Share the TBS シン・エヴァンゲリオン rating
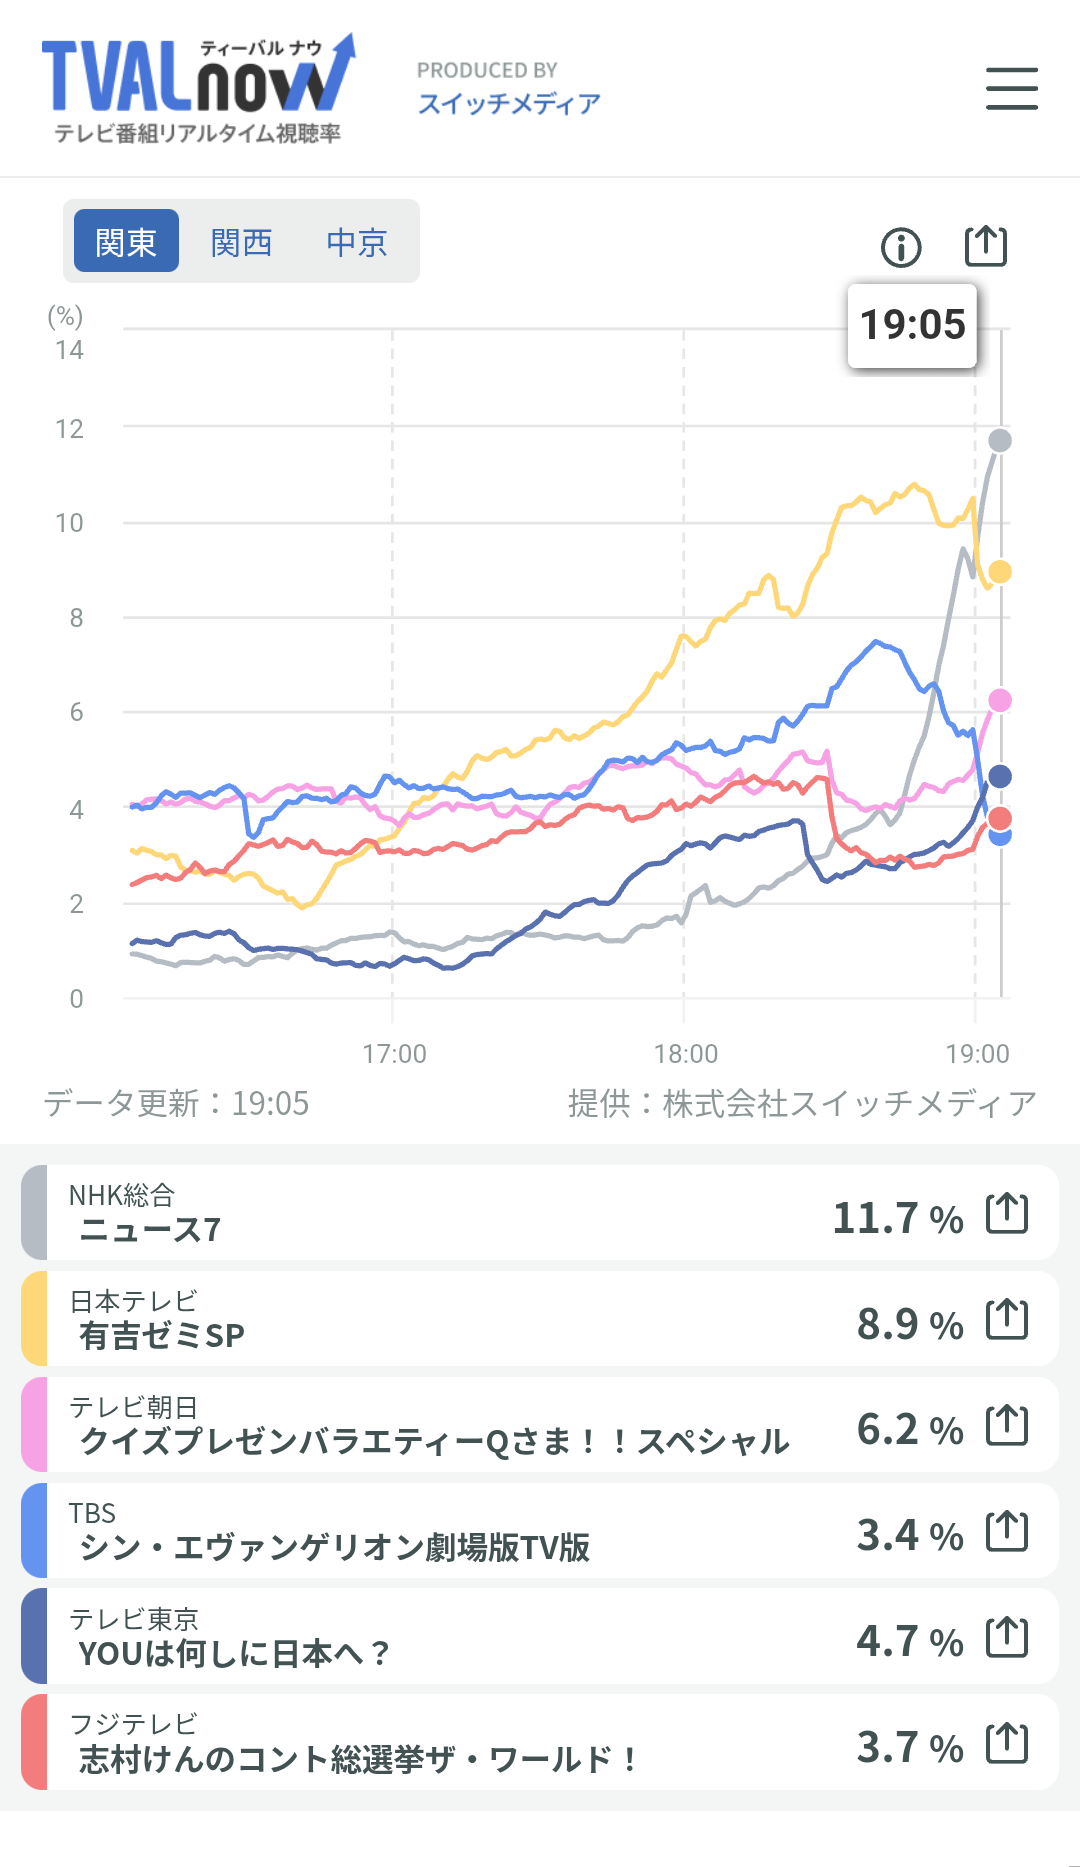This screenshot has height=1867, width=1080. coord(1006,1532)
